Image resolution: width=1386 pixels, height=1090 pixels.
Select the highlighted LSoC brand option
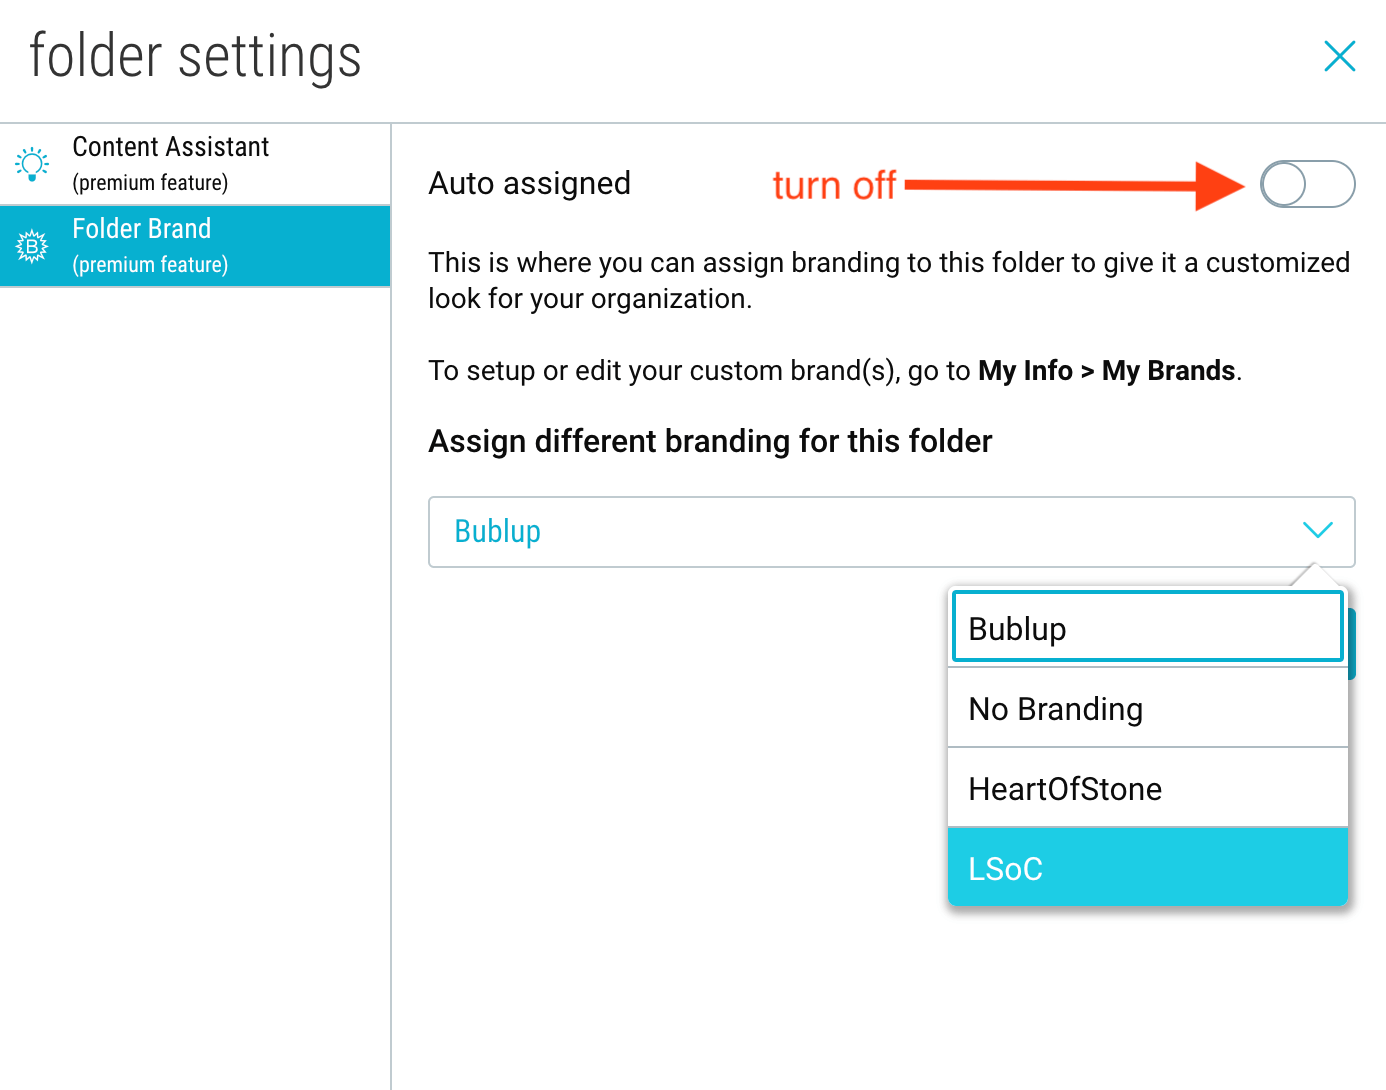pyautogui.click(x=1147, y=867)
